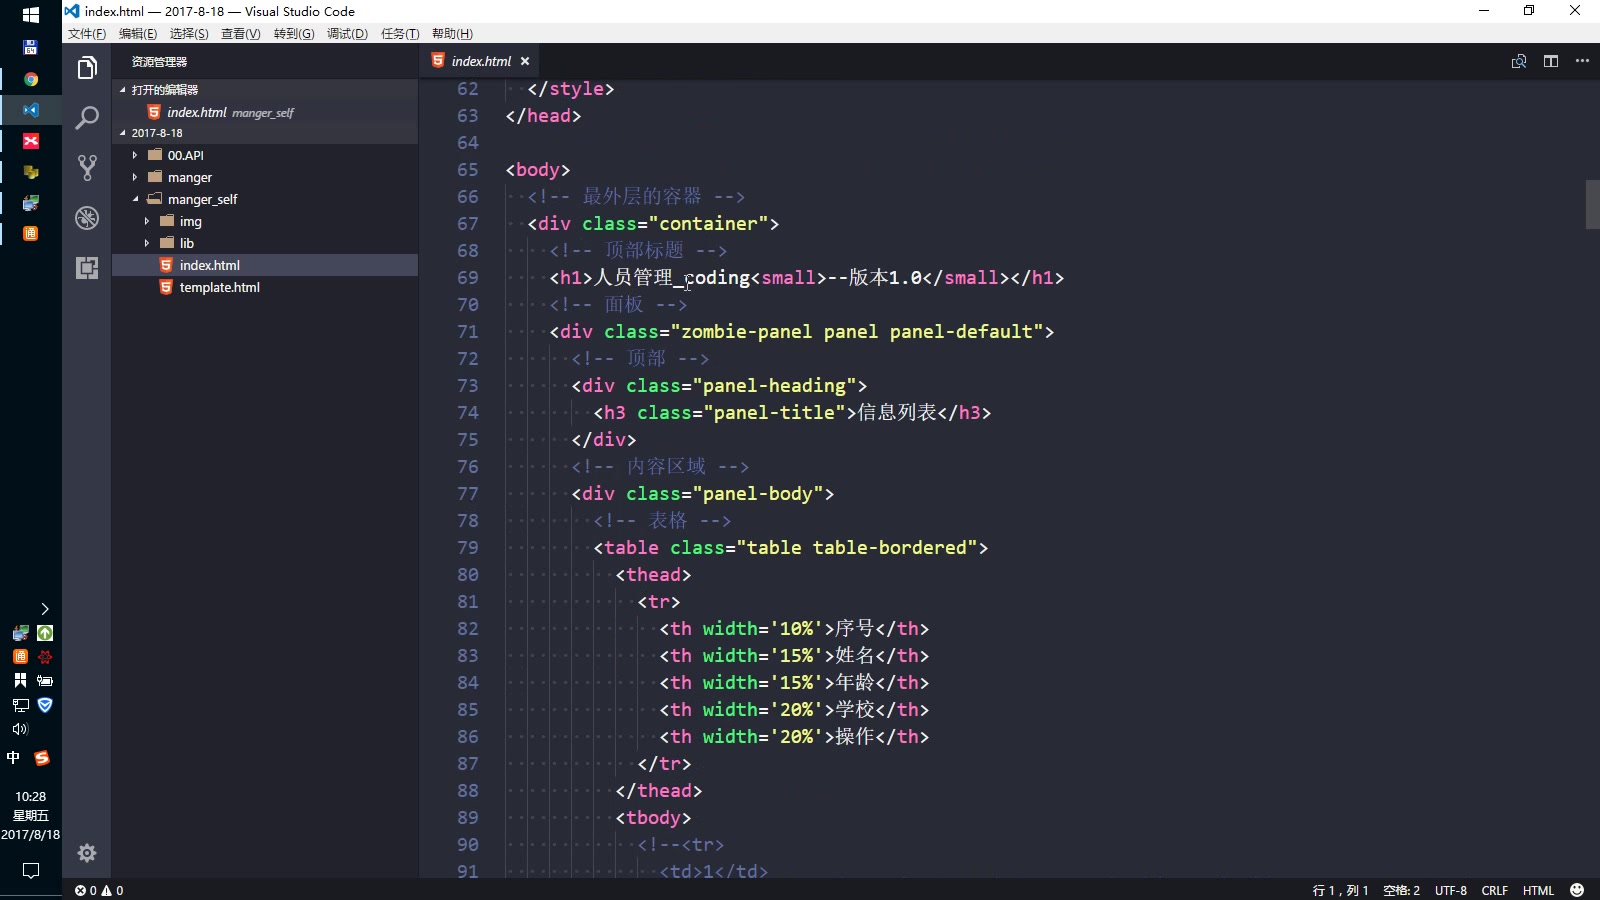
Task: Change file encoding UTF-8
Action: tap(1450, 890)
